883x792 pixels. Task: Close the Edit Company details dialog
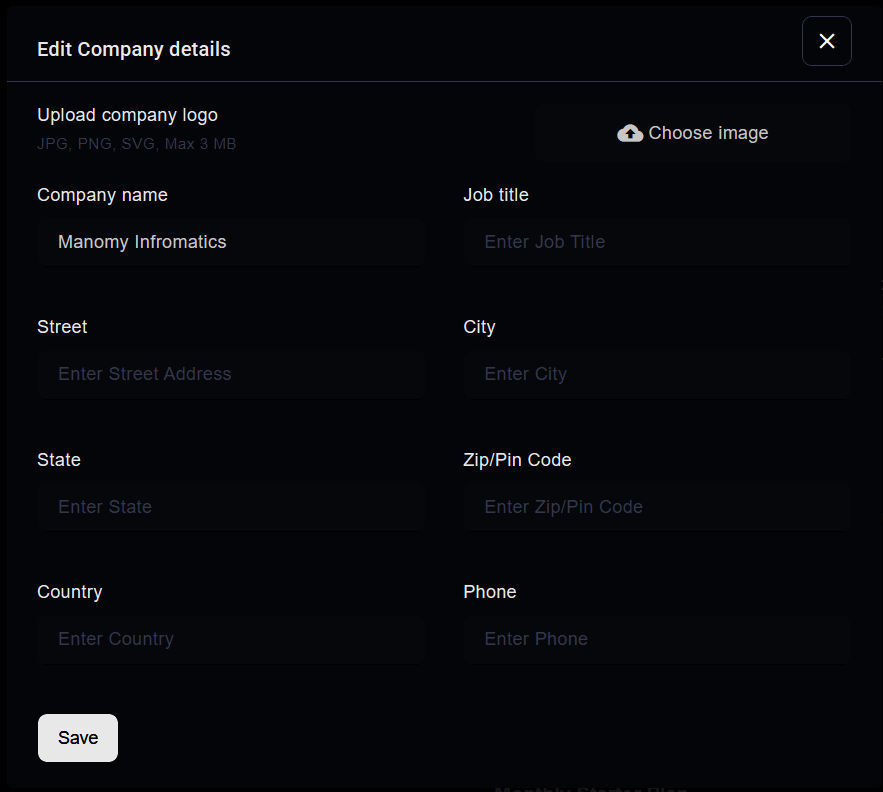coord(826,41)
